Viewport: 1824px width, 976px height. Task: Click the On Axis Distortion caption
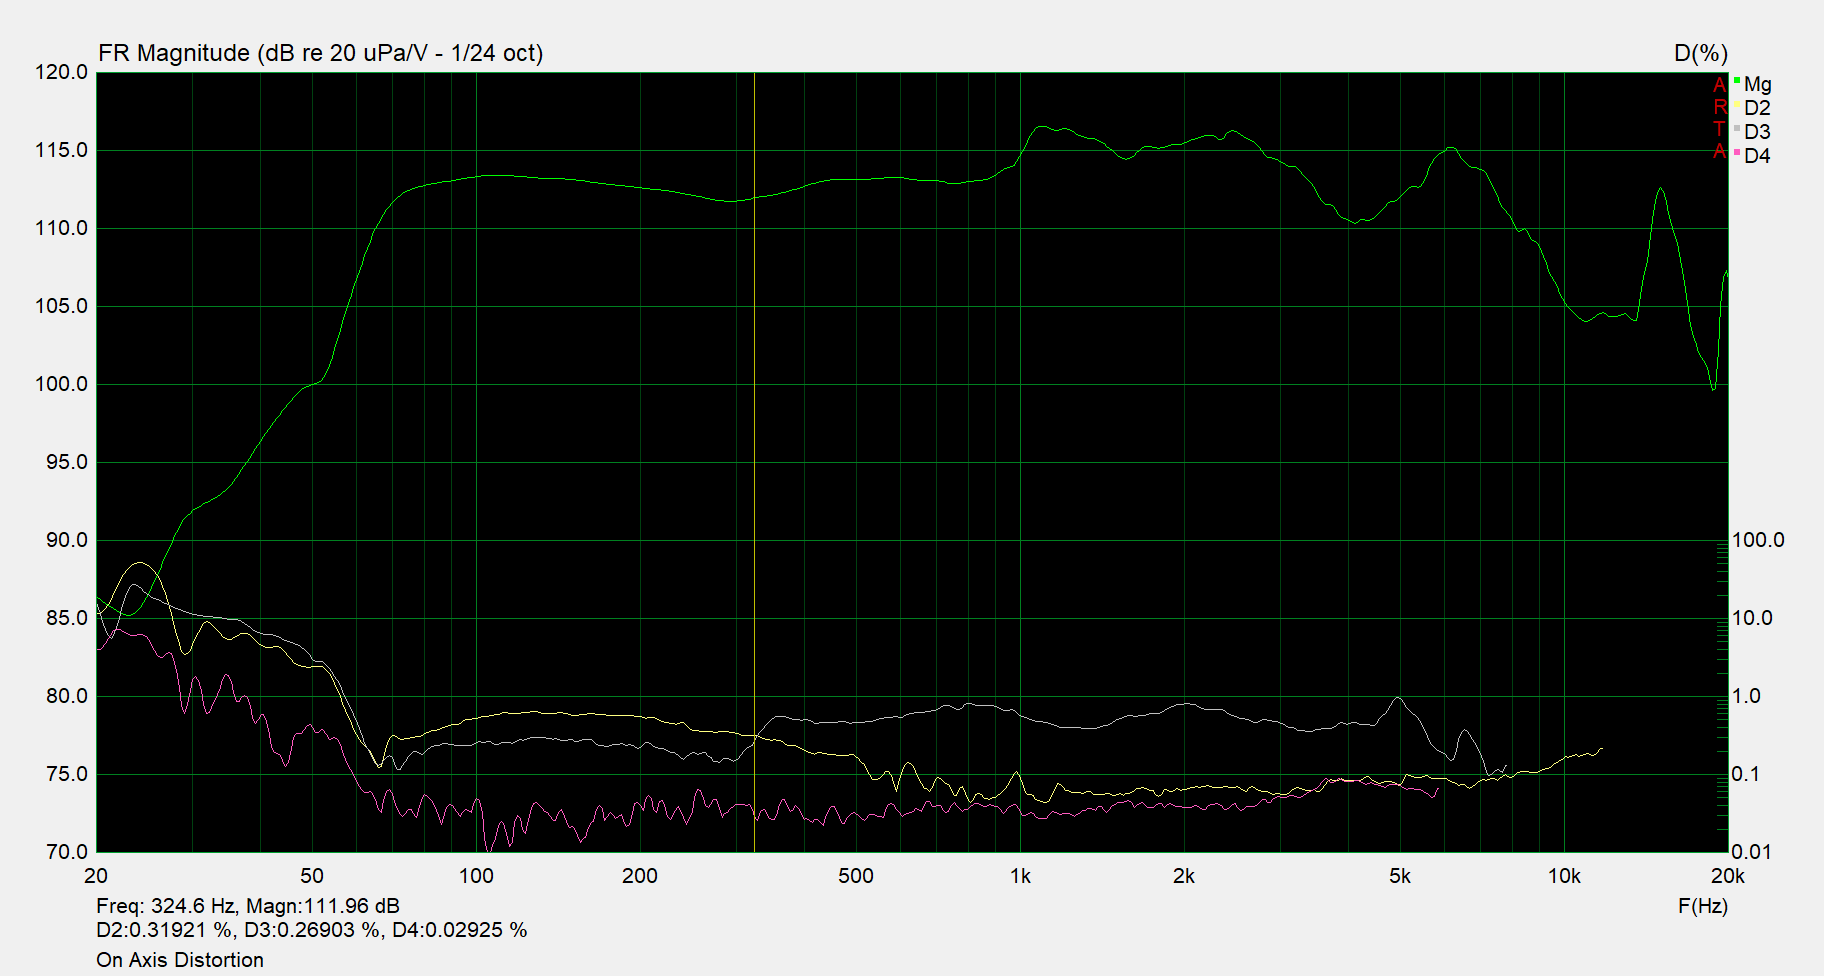(180, 960)
